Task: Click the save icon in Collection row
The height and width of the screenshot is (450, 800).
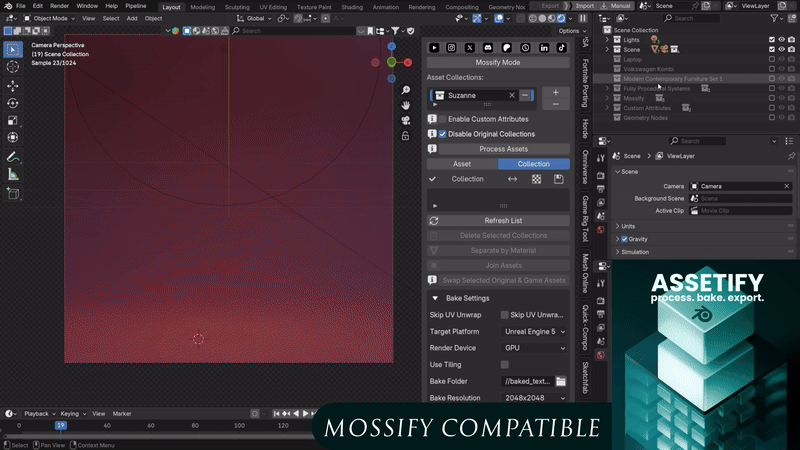Action: (x=559, y=179)
